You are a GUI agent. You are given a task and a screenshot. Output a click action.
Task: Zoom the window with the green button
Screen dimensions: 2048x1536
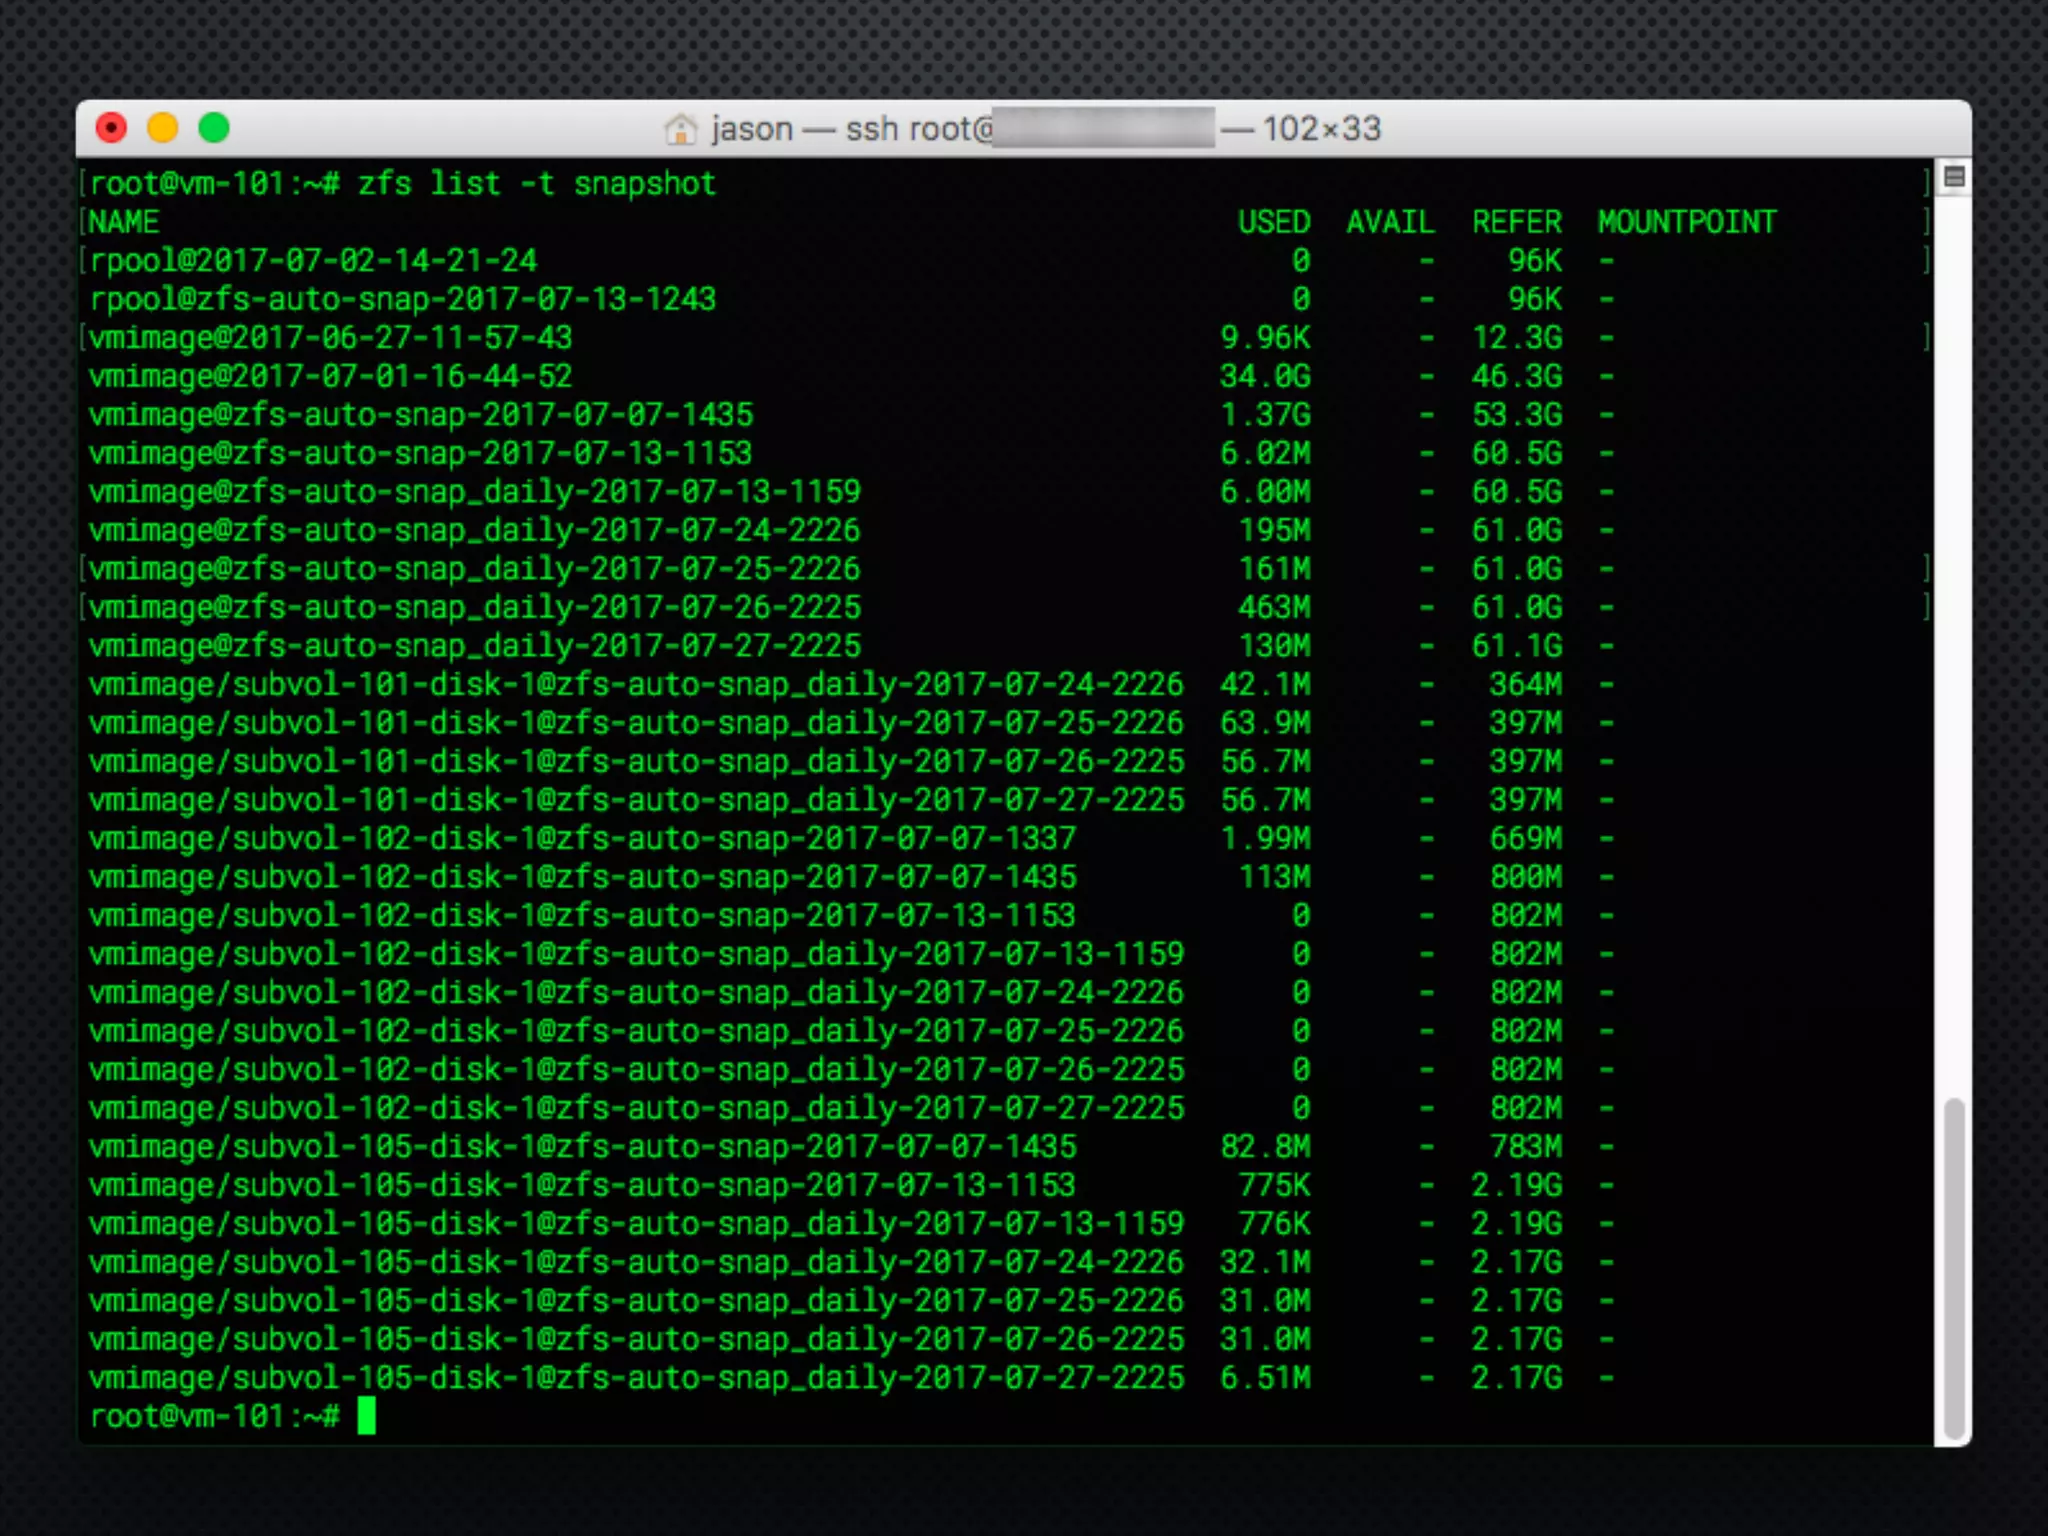214,128
